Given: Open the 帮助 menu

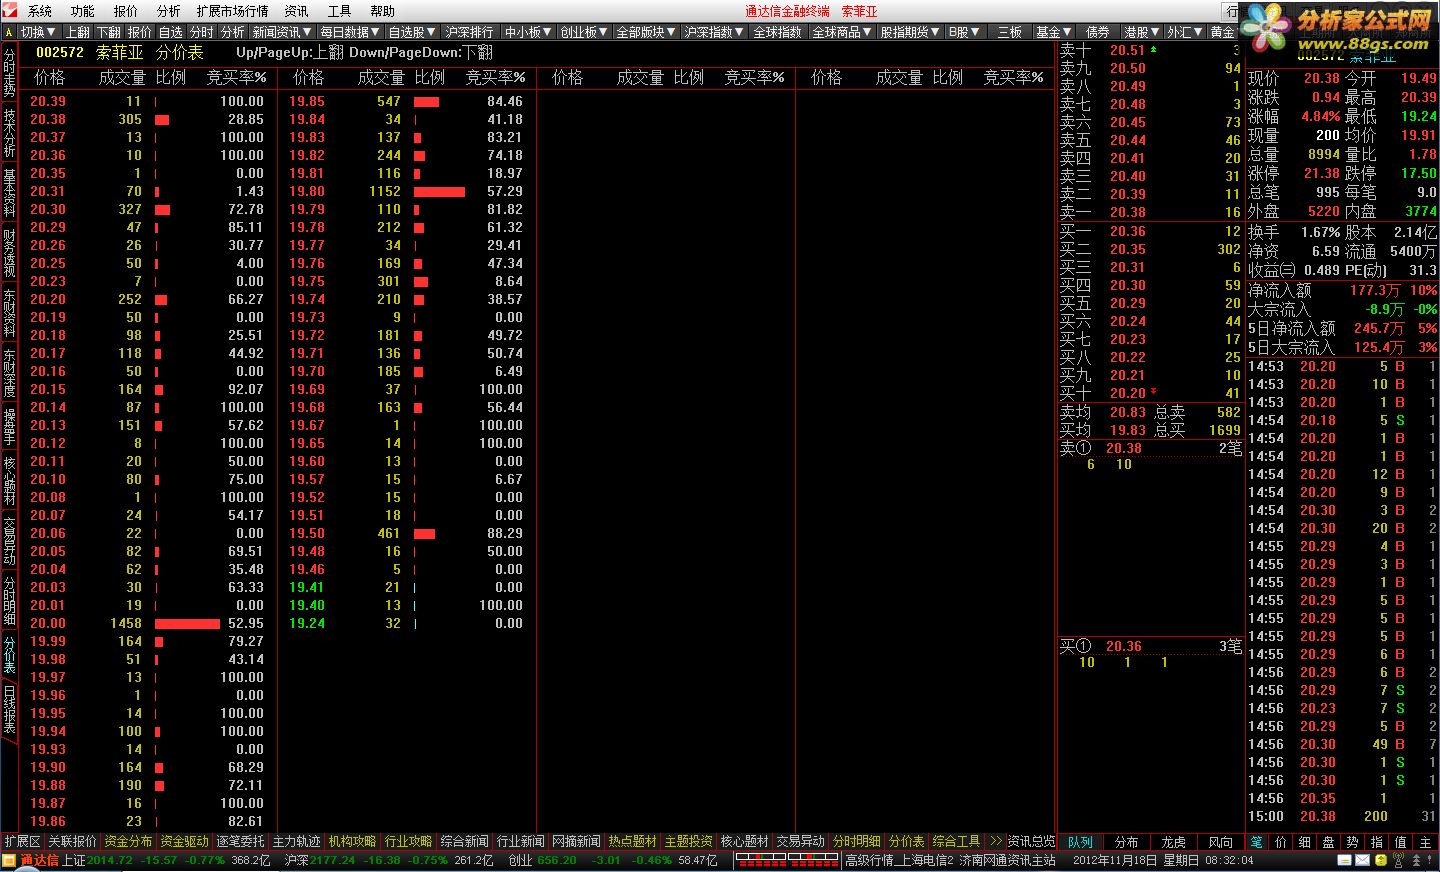Looking at the screenshot, I should pyautogui.click(x=382, y=11).
